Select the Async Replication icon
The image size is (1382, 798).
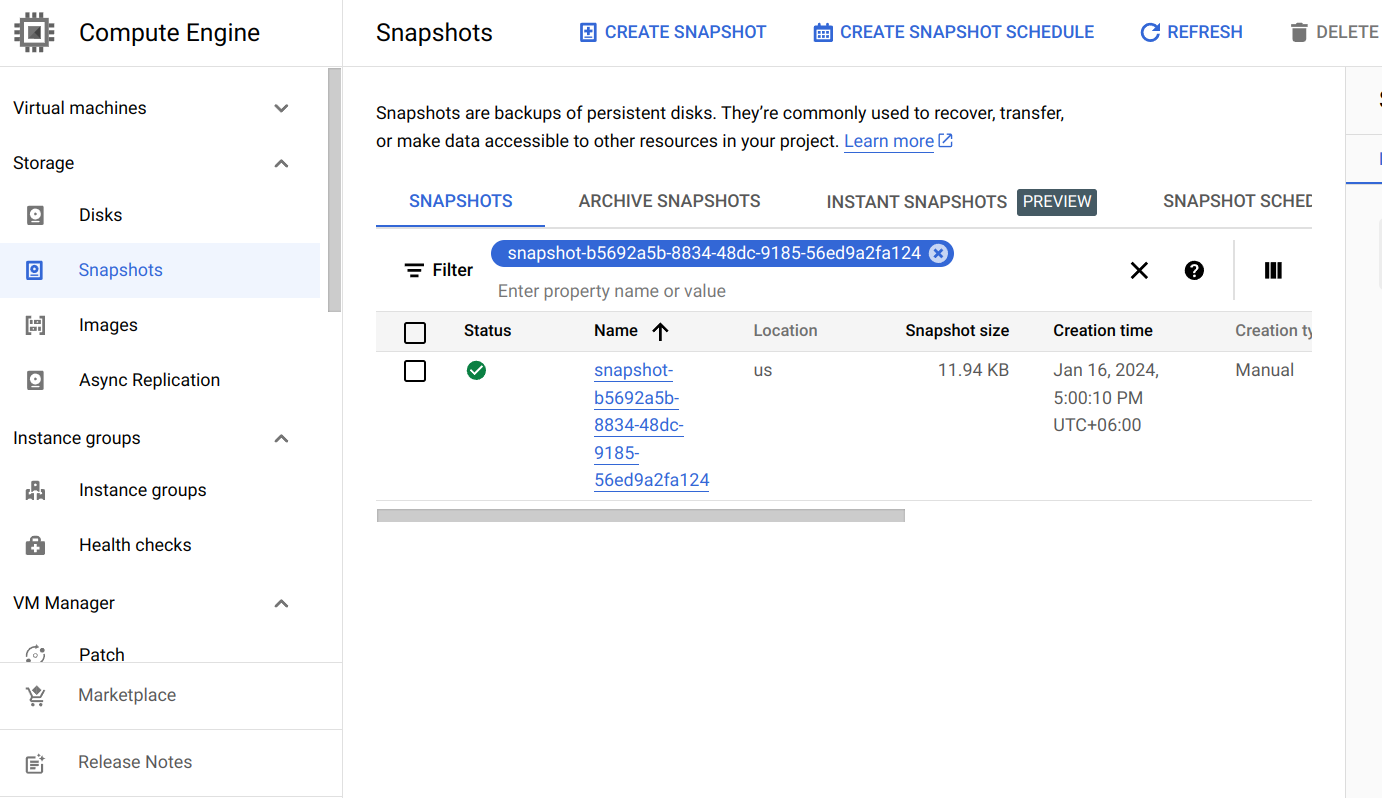35,379
